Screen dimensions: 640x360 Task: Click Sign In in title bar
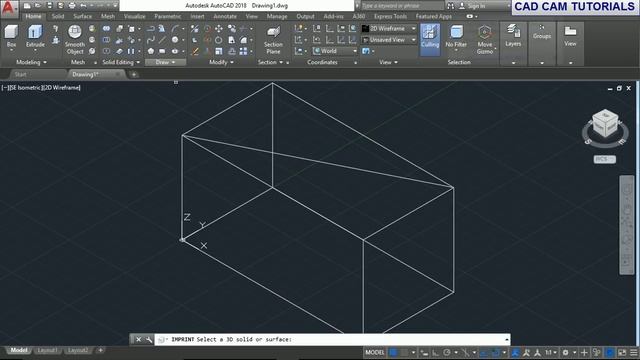(476, 6)
